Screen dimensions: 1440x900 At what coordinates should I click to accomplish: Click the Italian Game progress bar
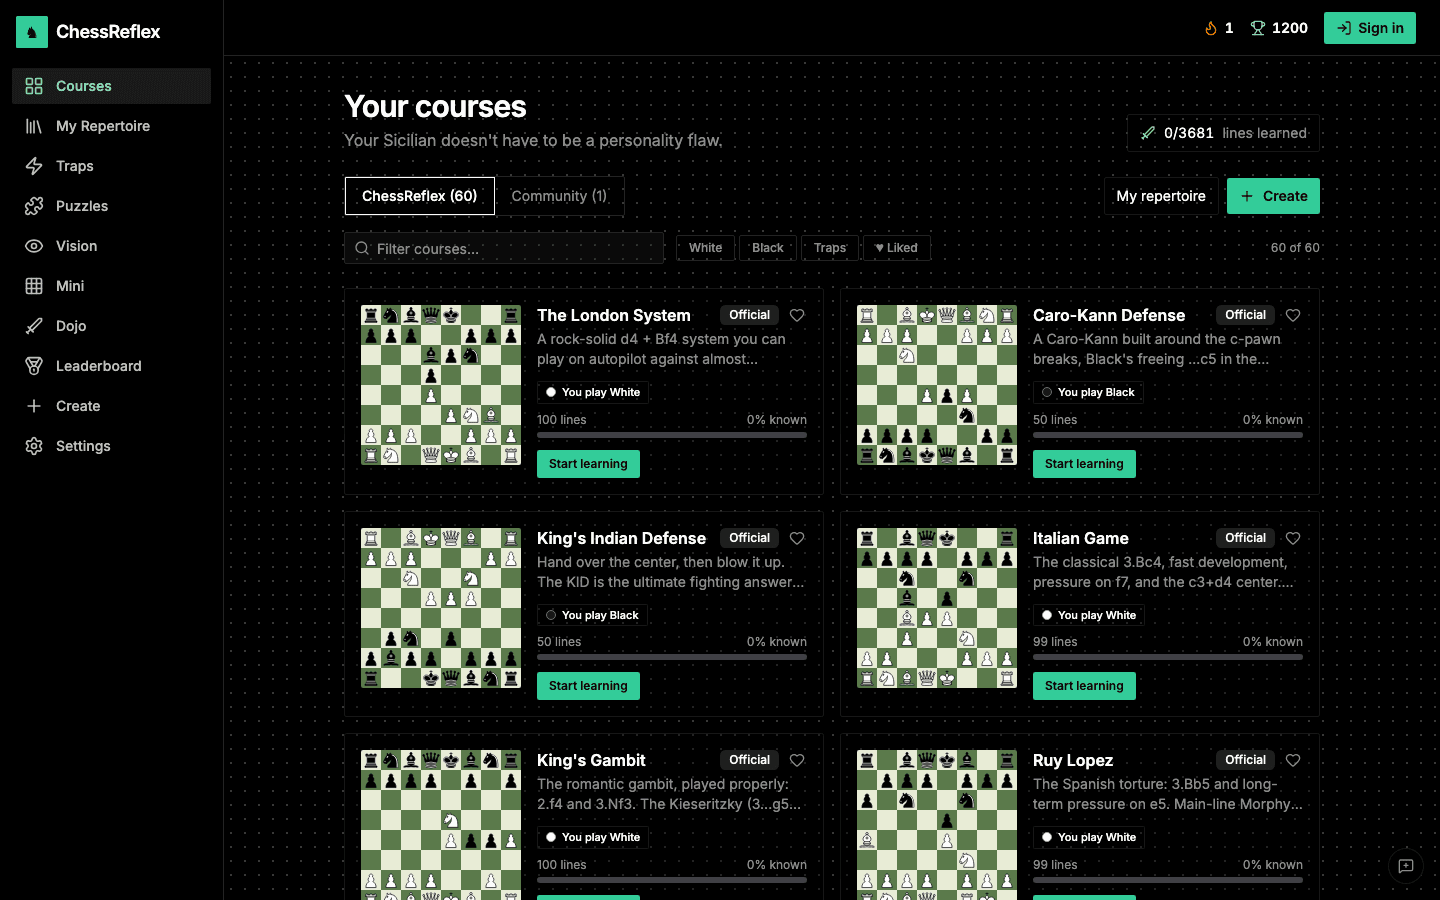pyautogui.click(x=1168, y=657)
